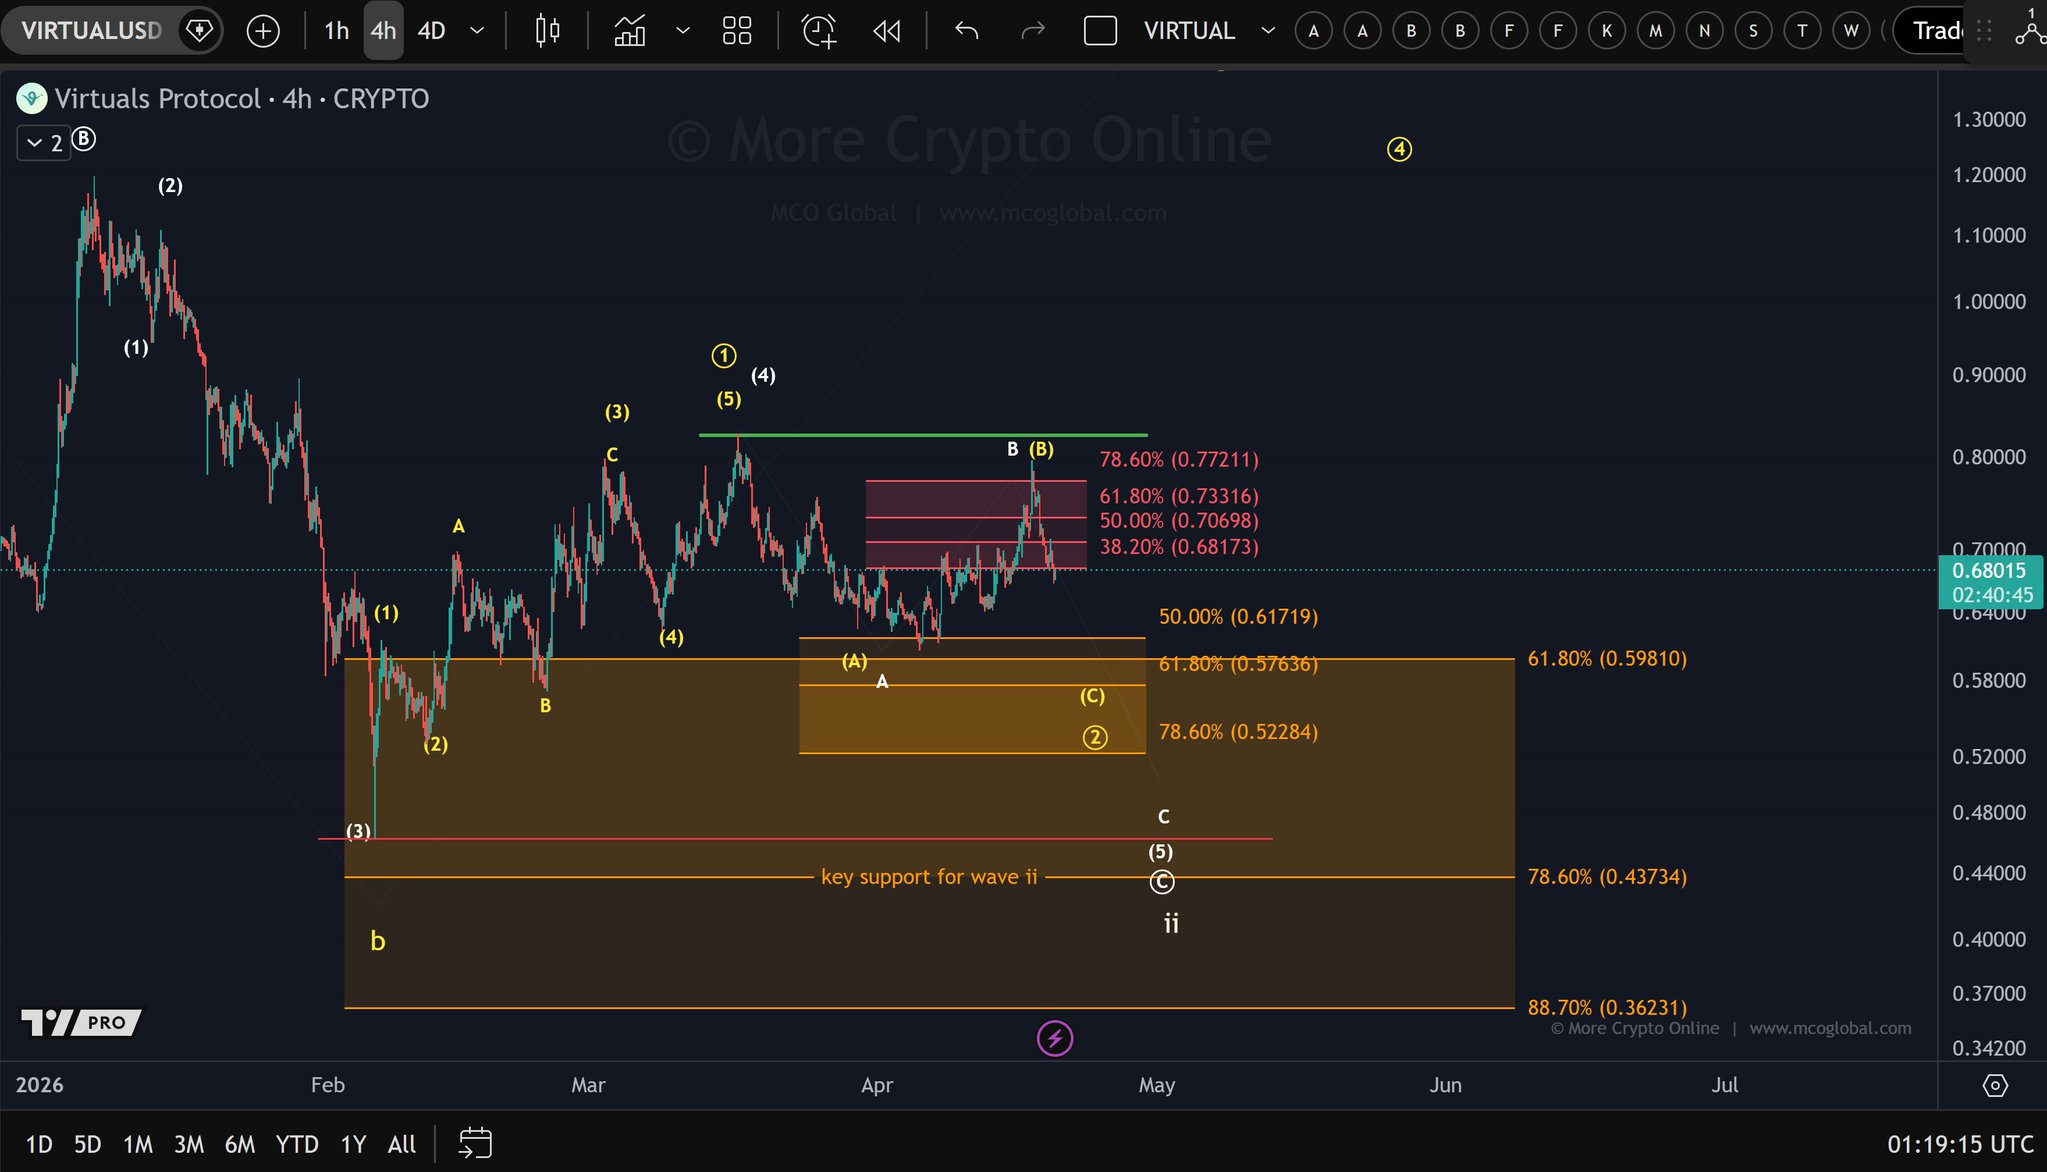The image size is (2047, 1172).
Task: Toggle the layout square selector
Action: pos(1100,31)
